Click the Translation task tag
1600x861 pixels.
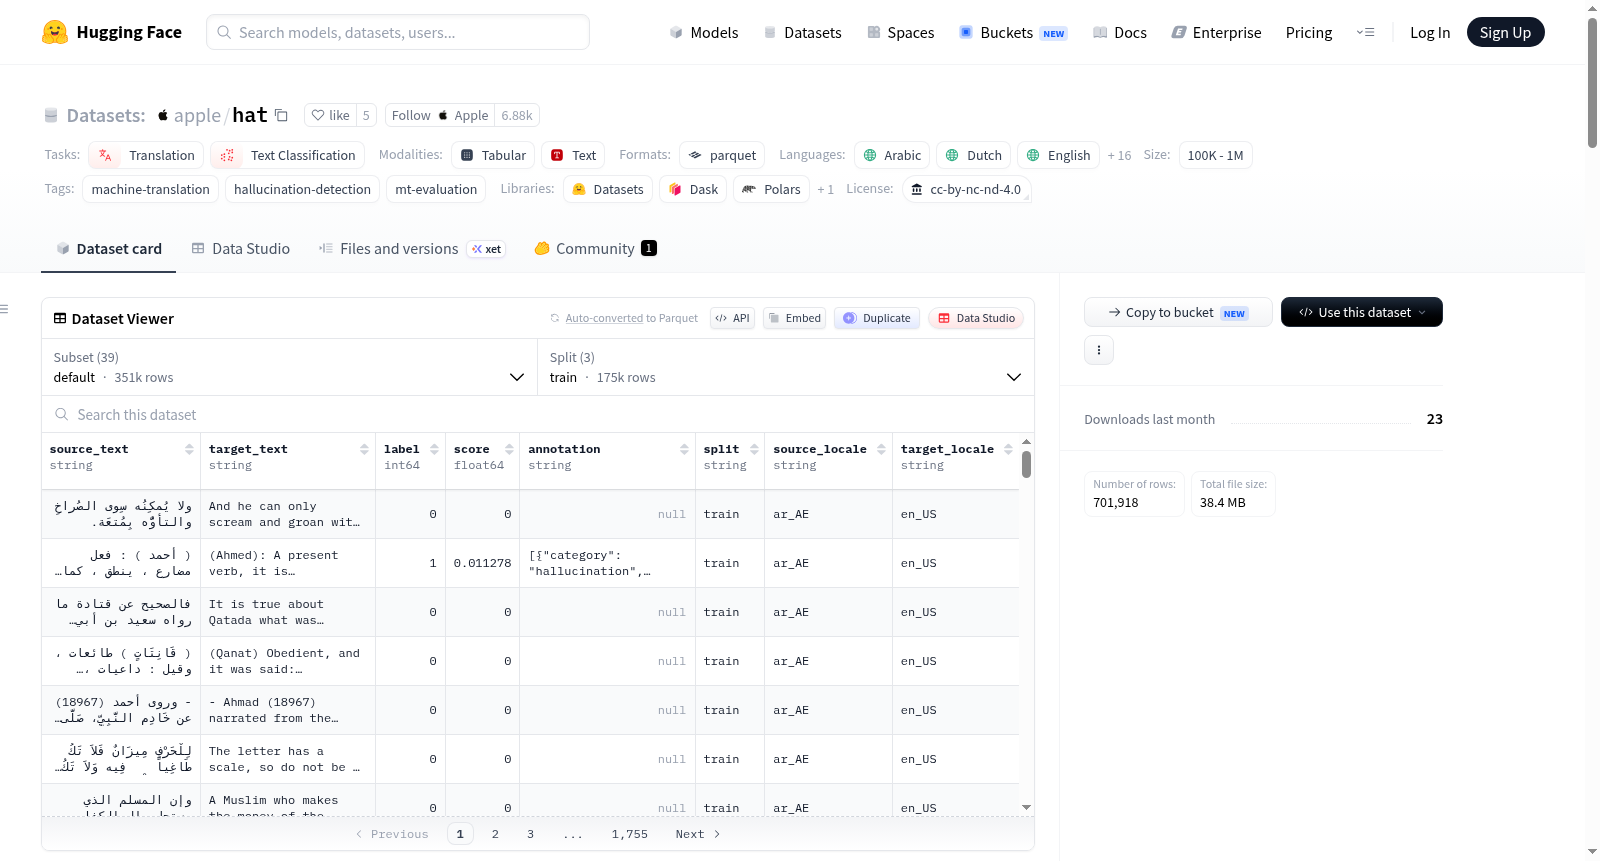pyautogui.click(x=146, y=155)
